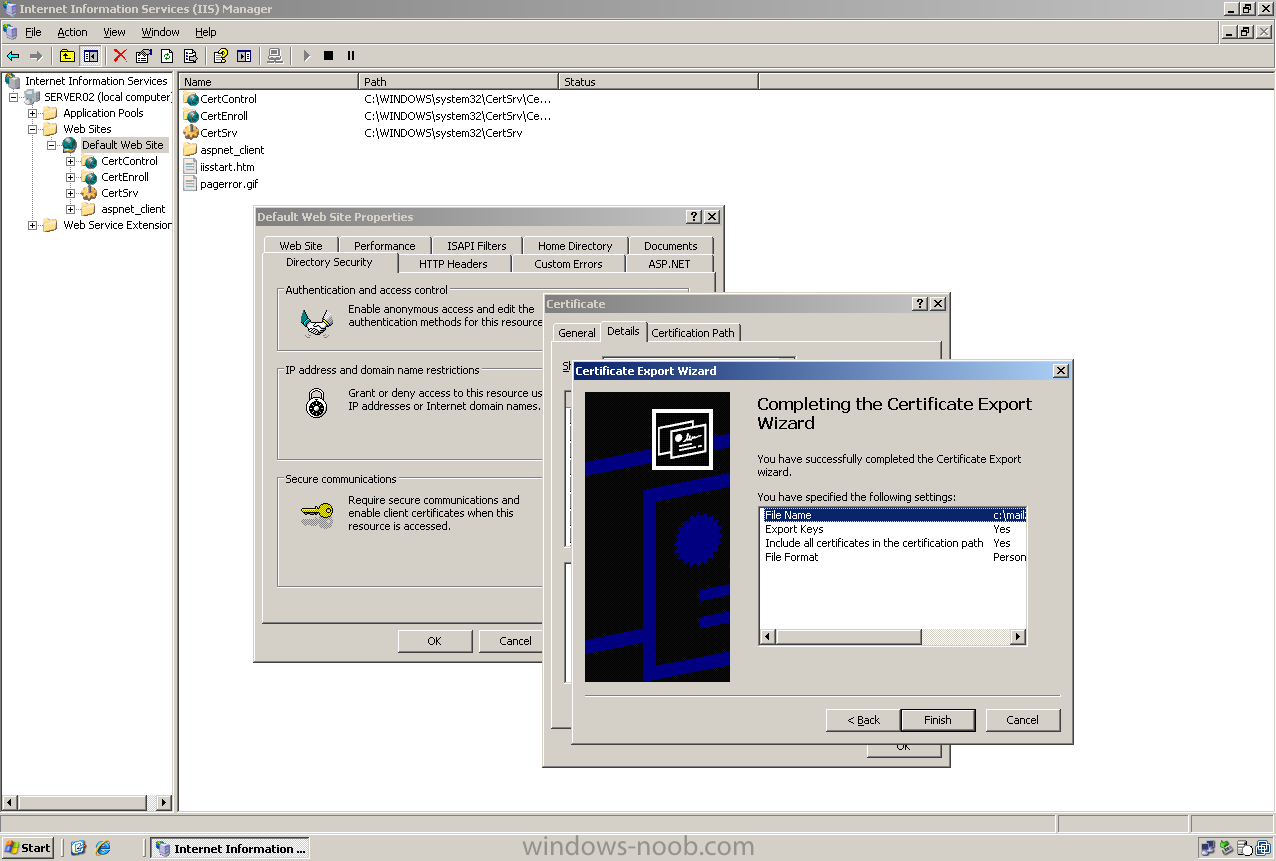
Task: Click the Stop item square icon
Action: coord(328,56)
